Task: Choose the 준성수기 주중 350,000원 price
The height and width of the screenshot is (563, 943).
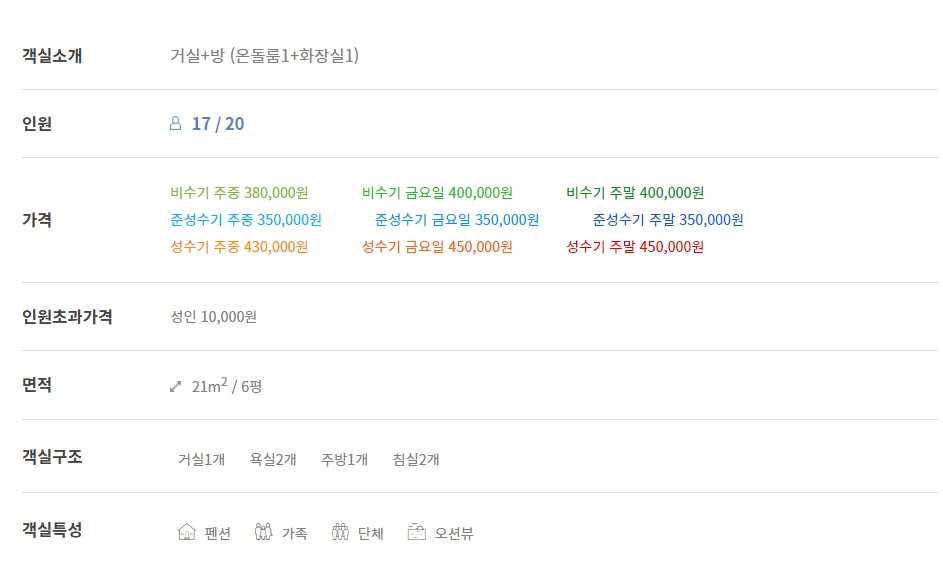Action: point(246,220)
